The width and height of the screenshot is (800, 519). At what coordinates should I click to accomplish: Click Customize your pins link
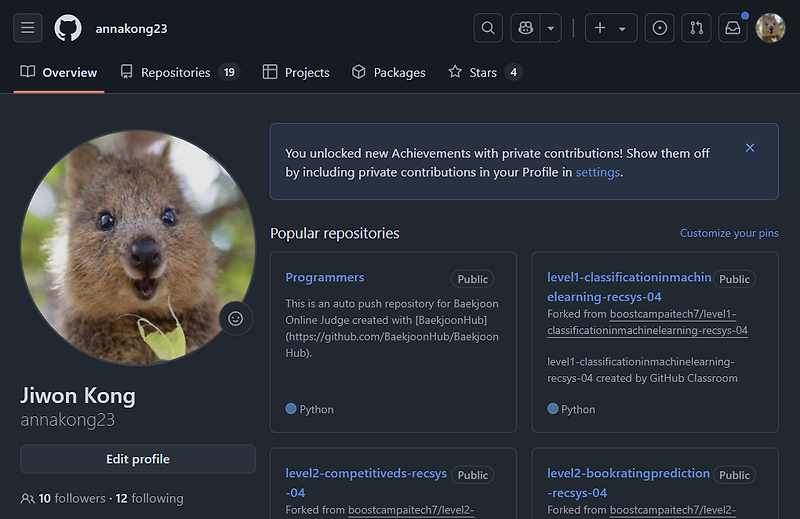coord(729,233)
